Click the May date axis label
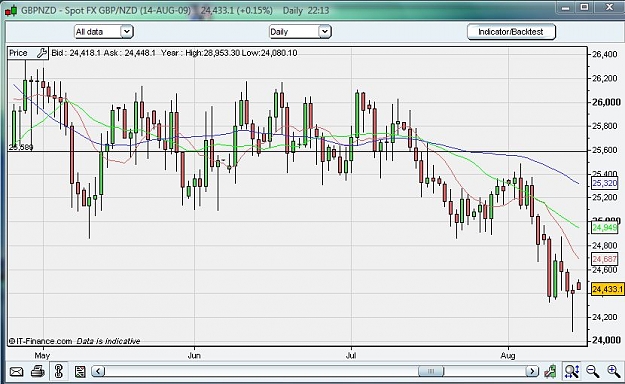The width and height of the screenshot is (625, 384). 42,355
